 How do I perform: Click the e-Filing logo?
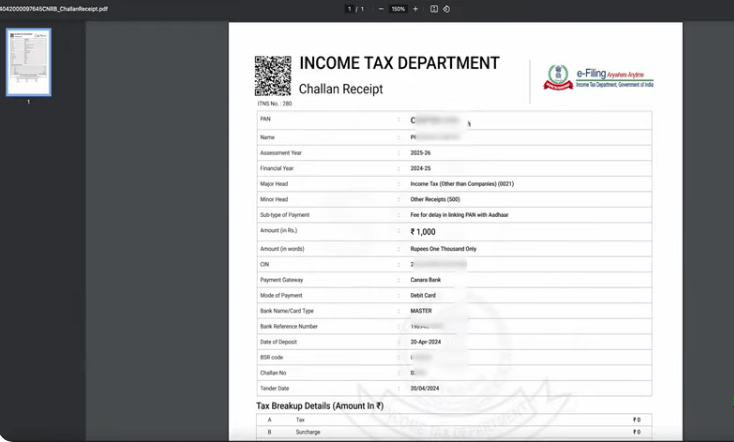coord(597,77)
